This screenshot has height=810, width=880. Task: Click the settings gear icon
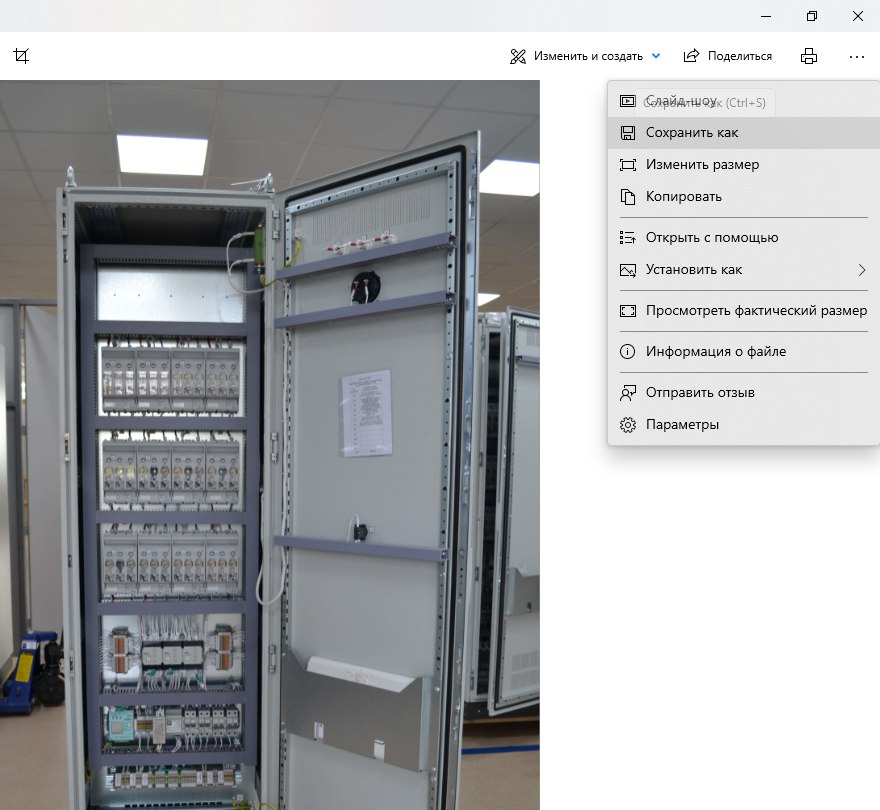pos(627,425)
